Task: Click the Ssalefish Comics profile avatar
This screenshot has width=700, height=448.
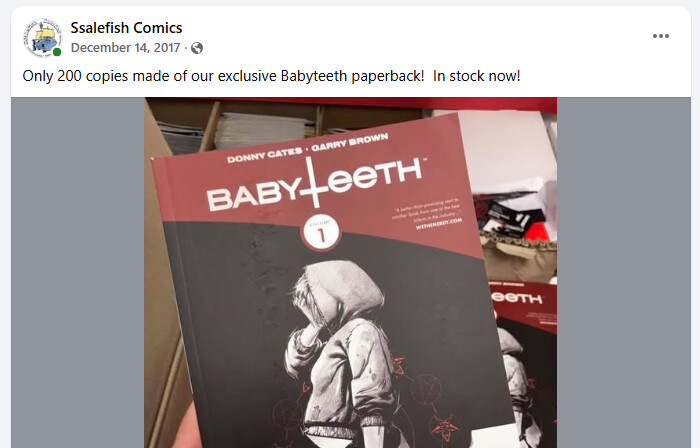Action: click(x=43, y=37)
